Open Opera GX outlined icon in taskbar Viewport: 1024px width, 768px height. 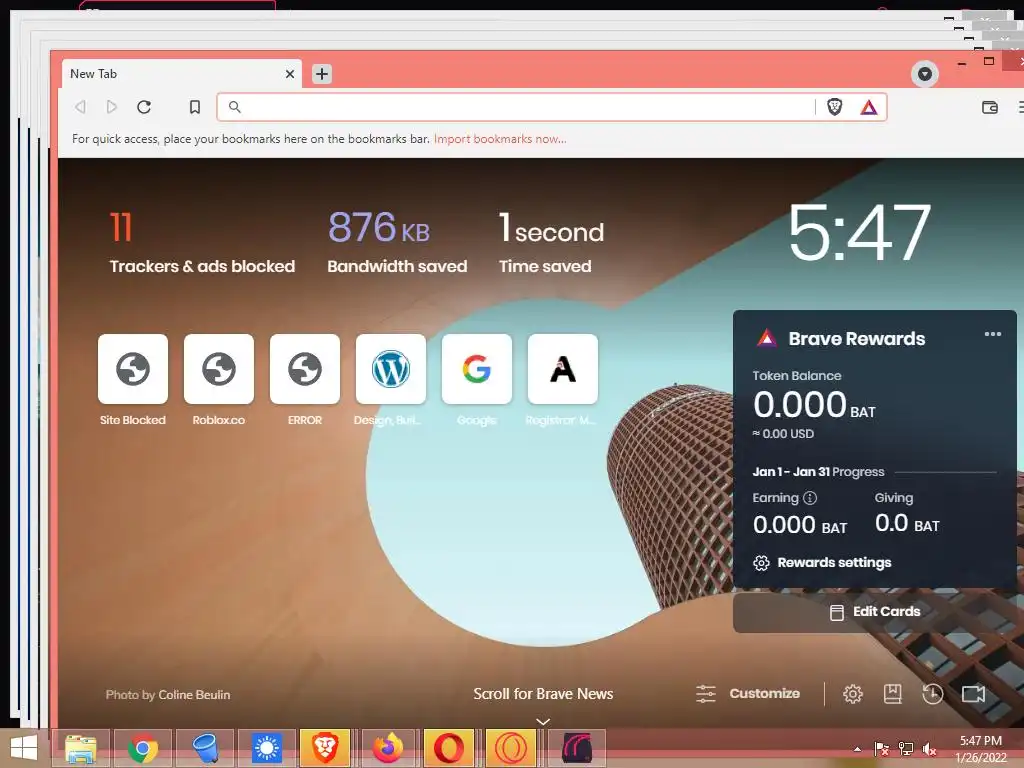click(512, 748)
